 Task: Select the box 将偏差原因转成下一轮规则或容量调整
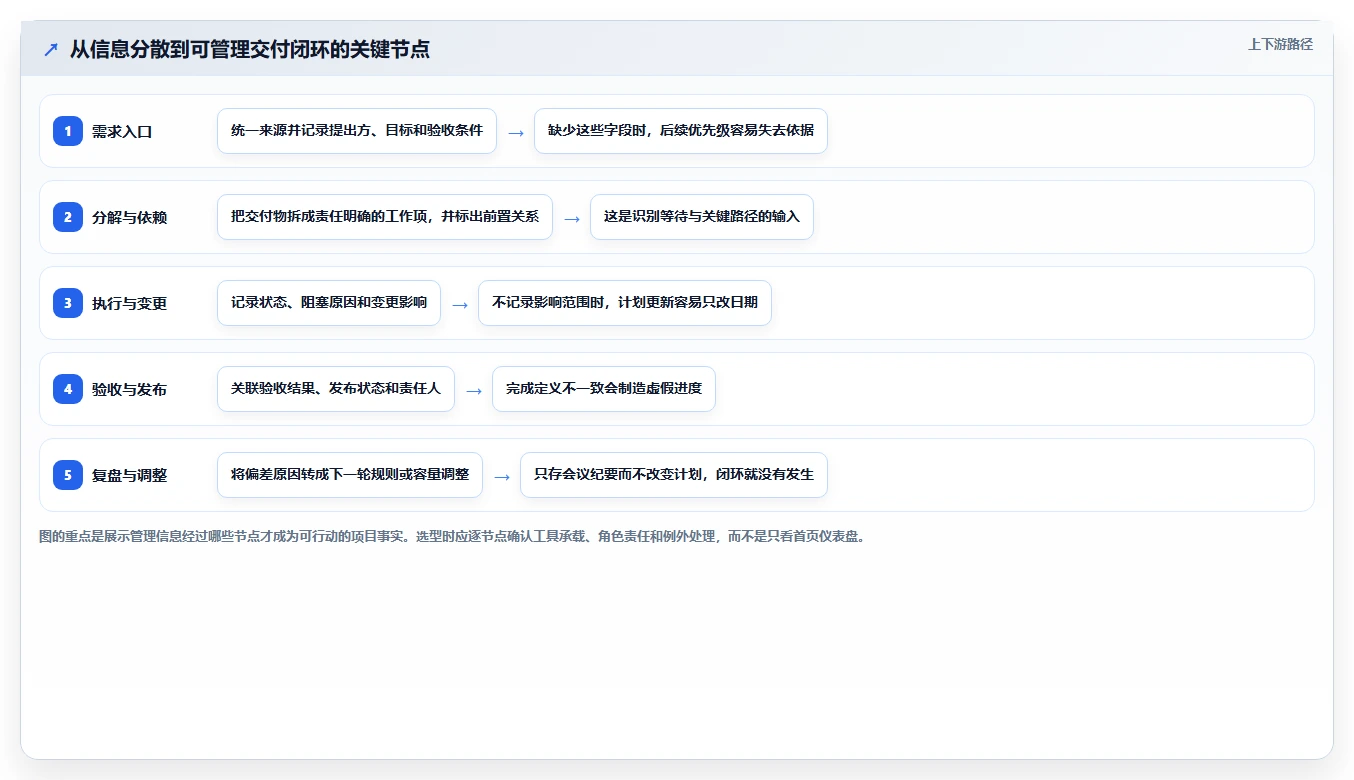[350, 475]
